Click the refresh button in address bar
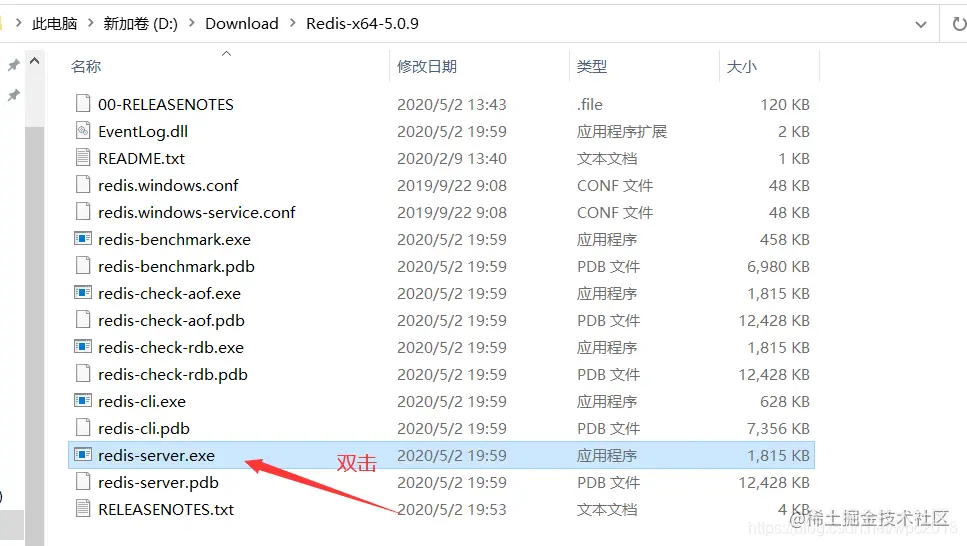The width and height of the screenshot is (967, 546). (x=958, y=24)
